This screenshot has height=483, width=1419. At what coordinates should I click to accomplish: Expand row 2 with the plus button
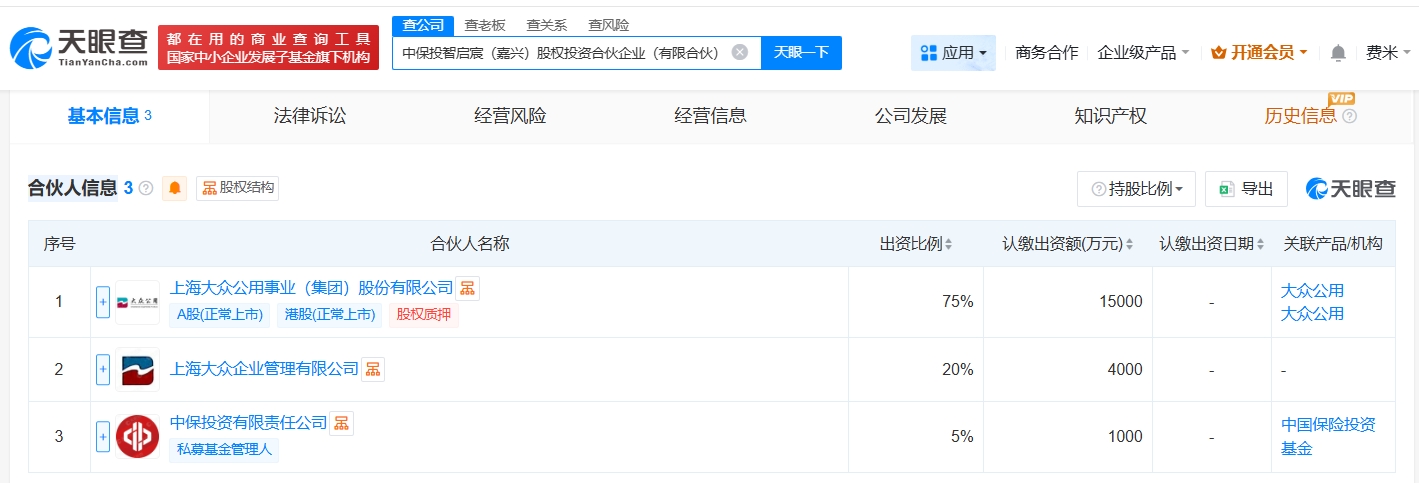(103, 369)
